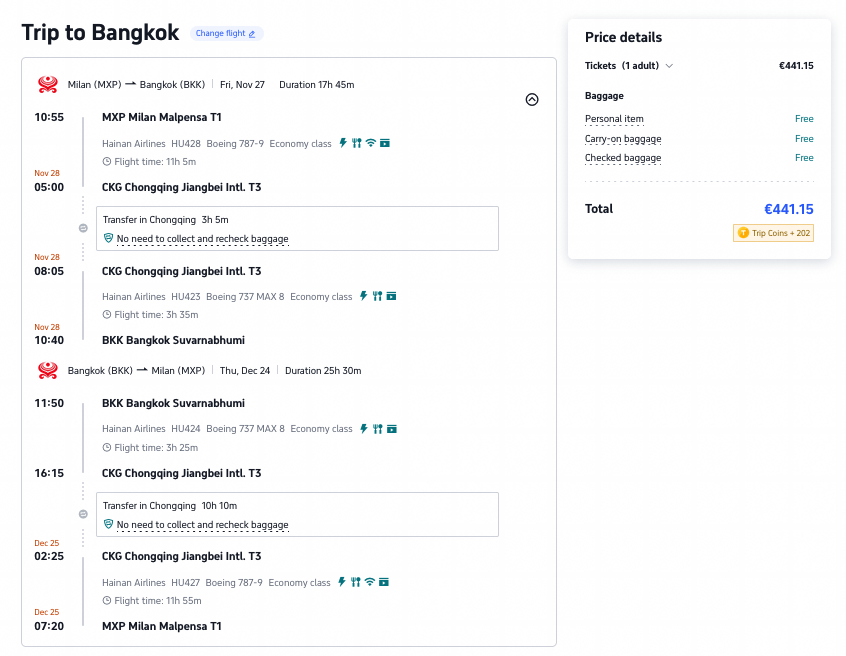The width and height of the screenshot is (846, 656).
Task: Click the Trip Coins + 202 badge
Action: click(x=773, y=233)
